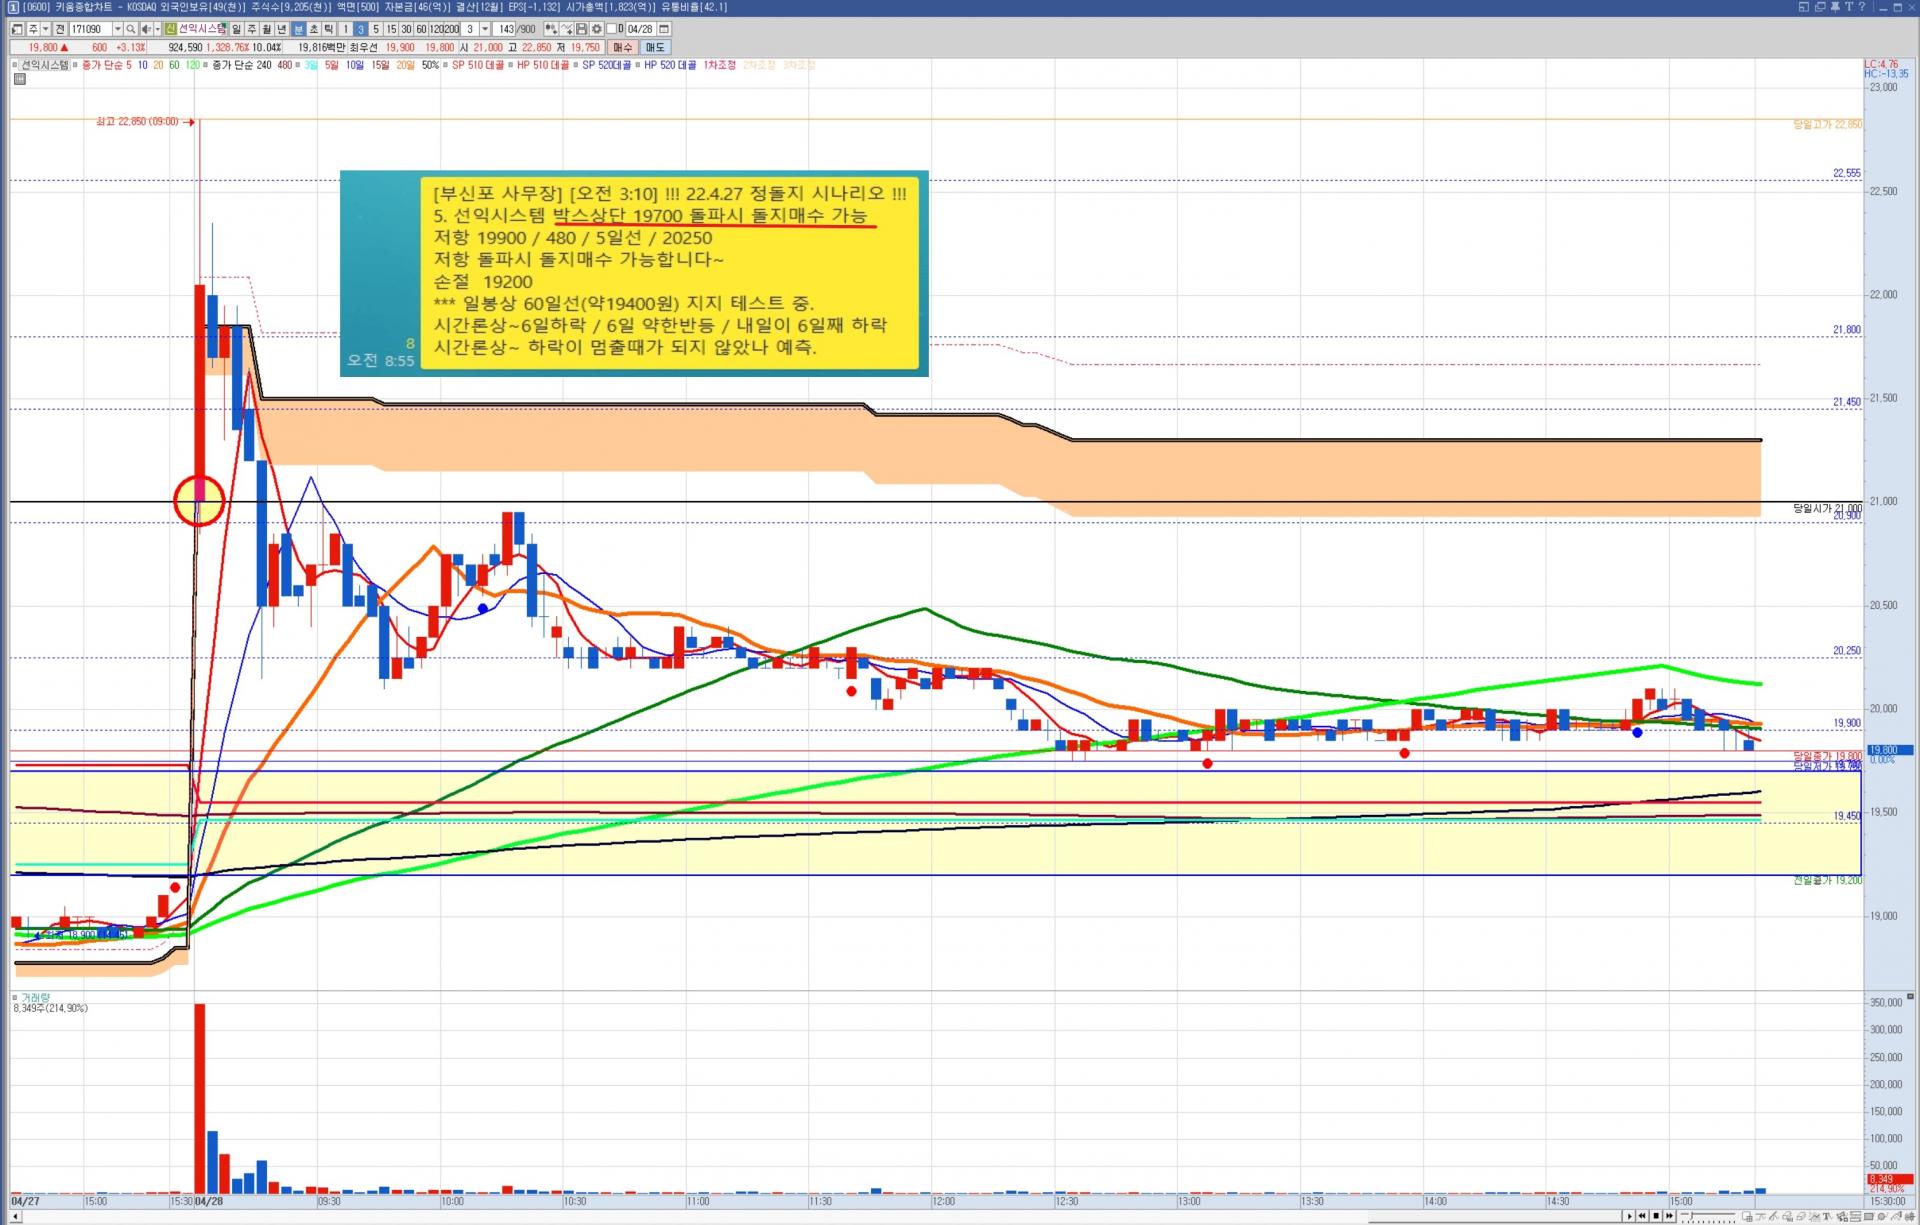Viewport: 1920px width, 1225px height.
Task: Switch to the 일 daily period tab
Action: coord(236,29)
